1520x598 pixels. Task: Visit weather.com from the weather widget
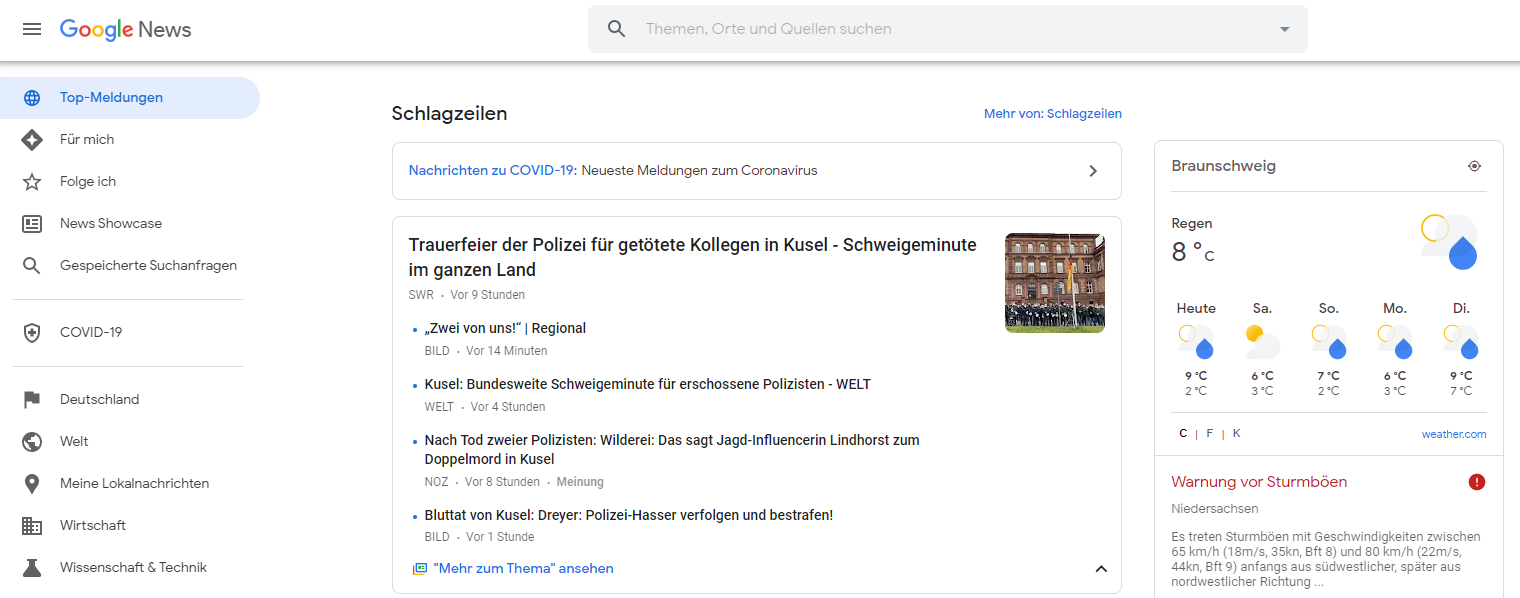pyautogui.click(x=1454, y=433)
